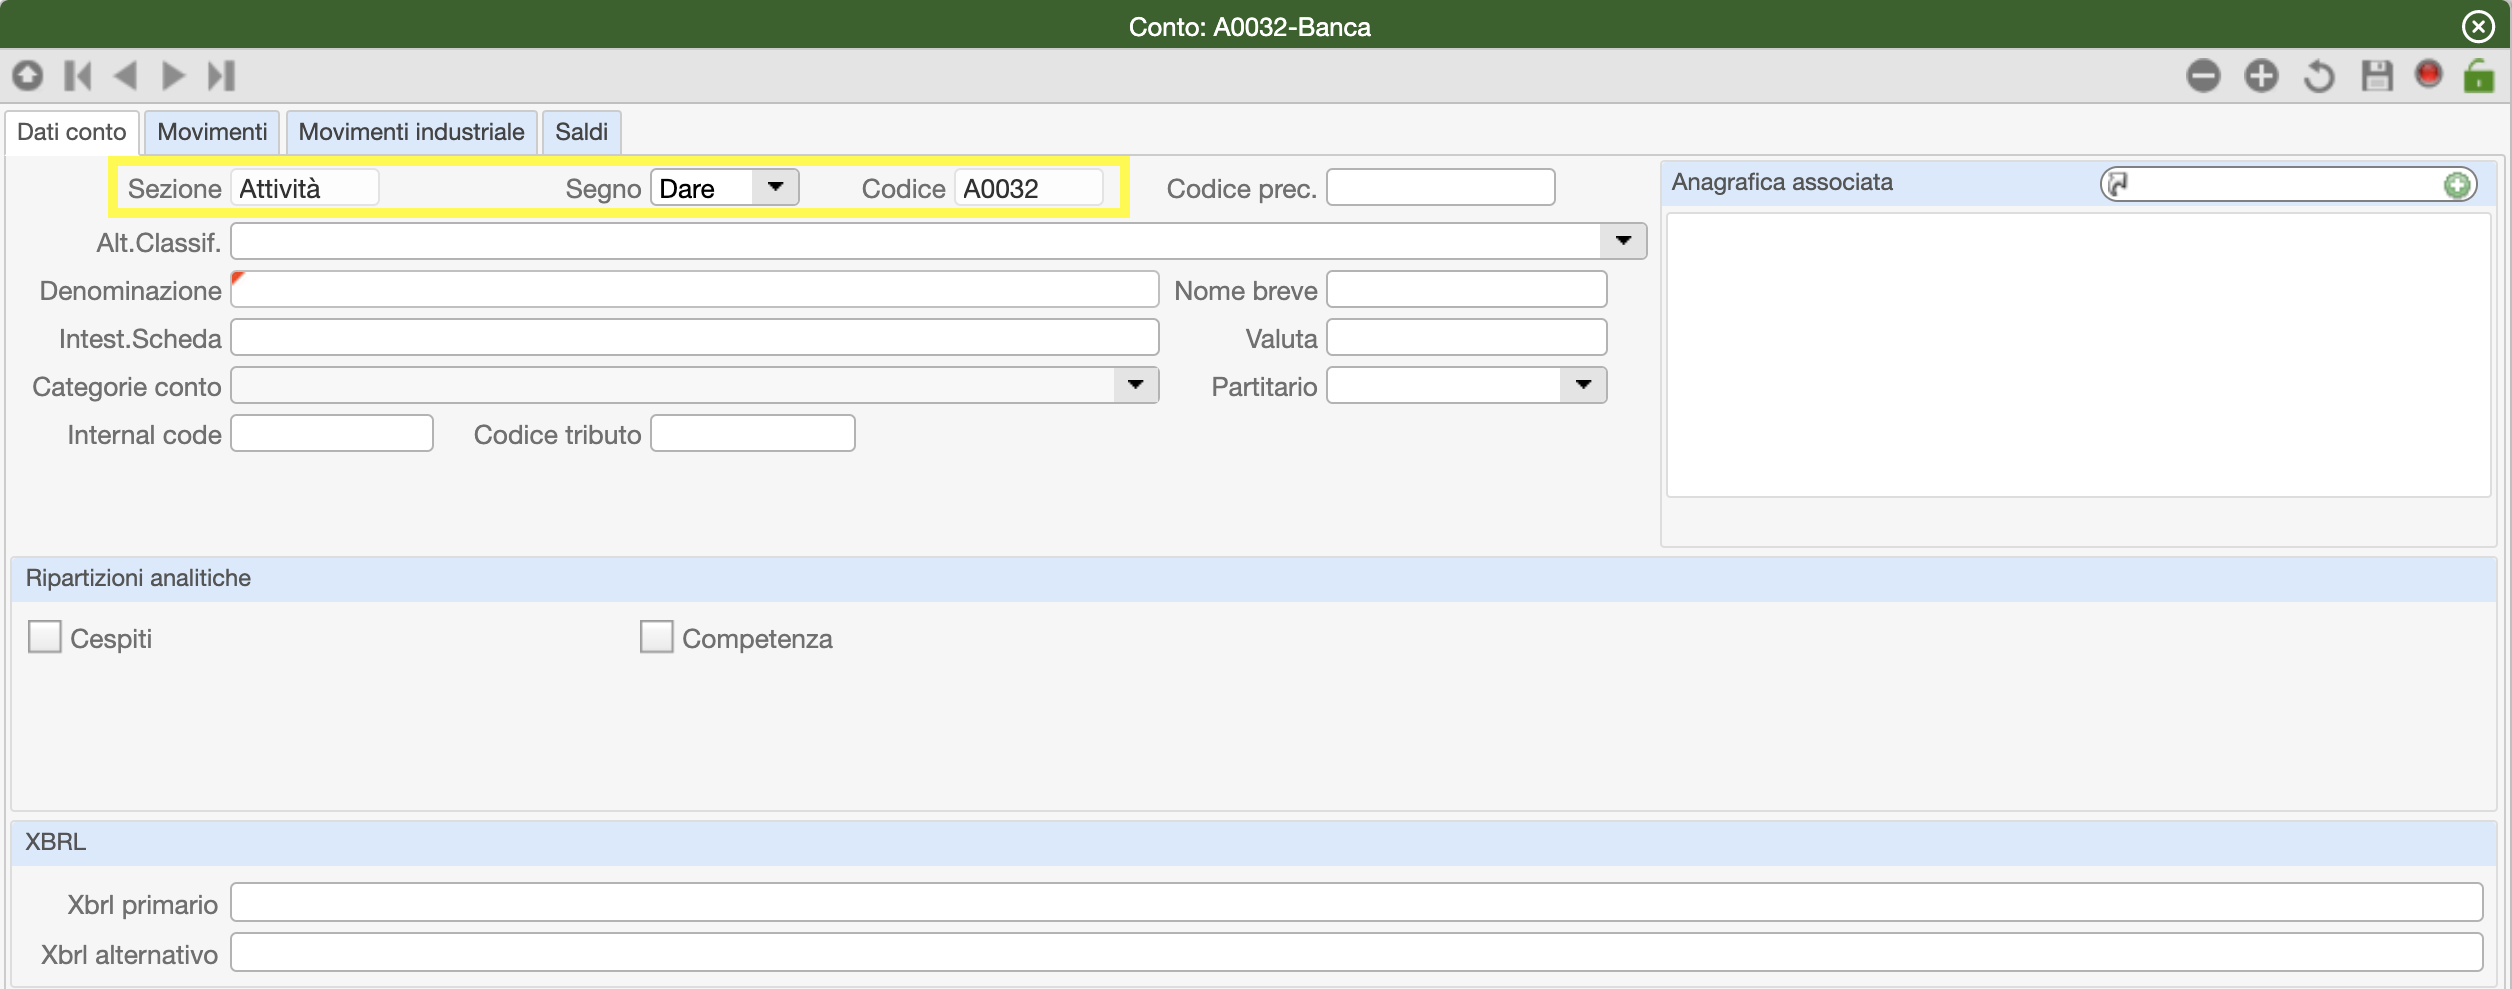The height and width of the screenshot is (989, 2512).
Task: Click the plus add record icon
Action: [2261, 76]
